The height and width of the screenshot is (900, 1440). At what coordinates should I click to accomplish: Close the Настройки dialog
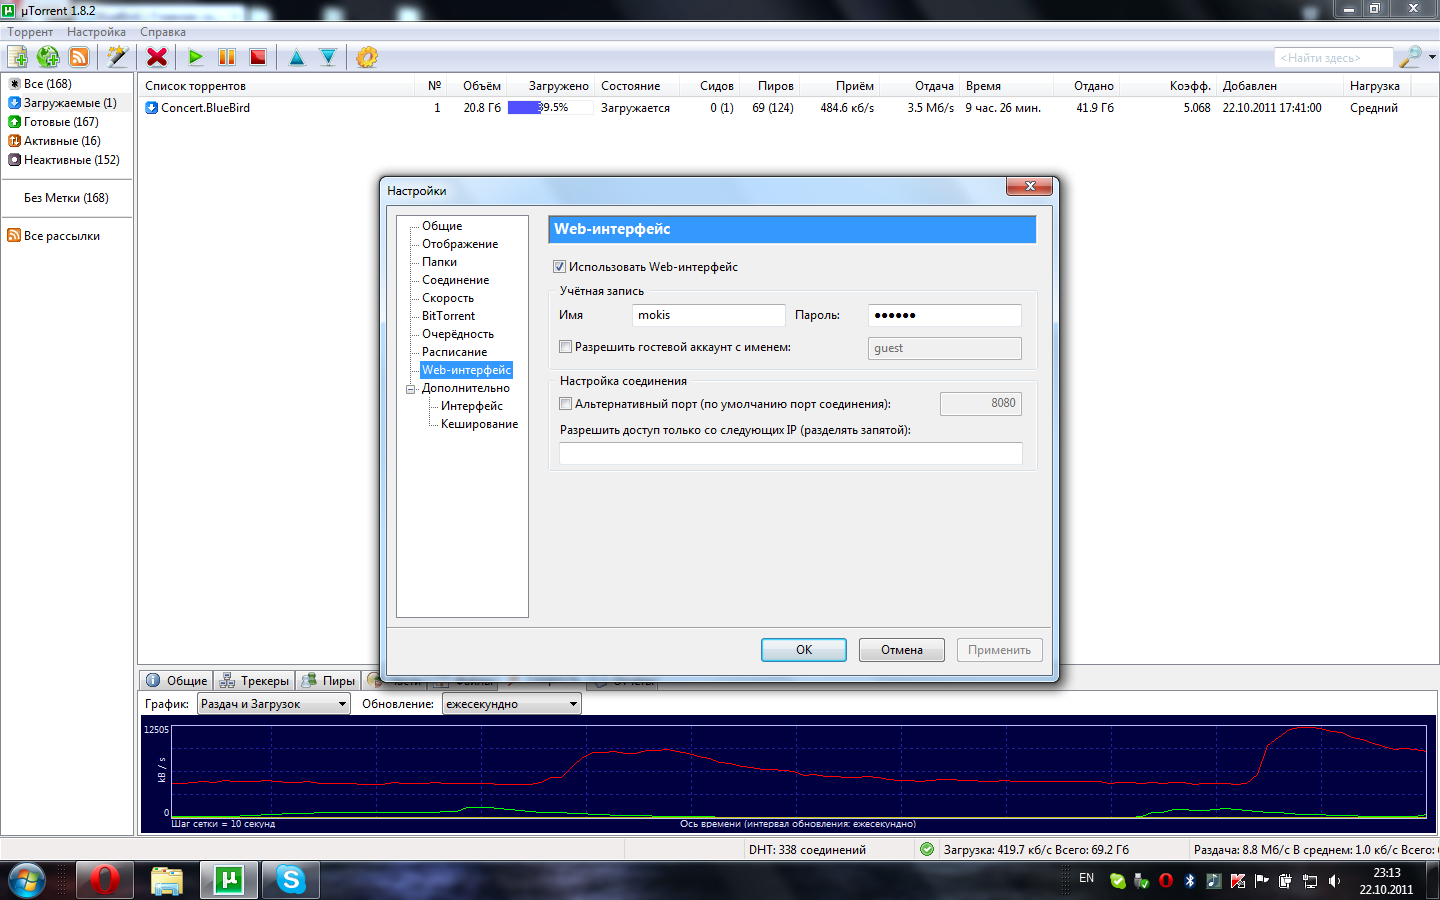[1029, 186]
